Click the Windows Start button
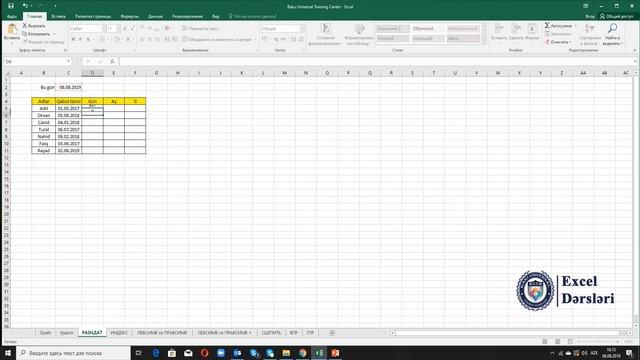Screen dimensions: 640x360 click(8, 353)
